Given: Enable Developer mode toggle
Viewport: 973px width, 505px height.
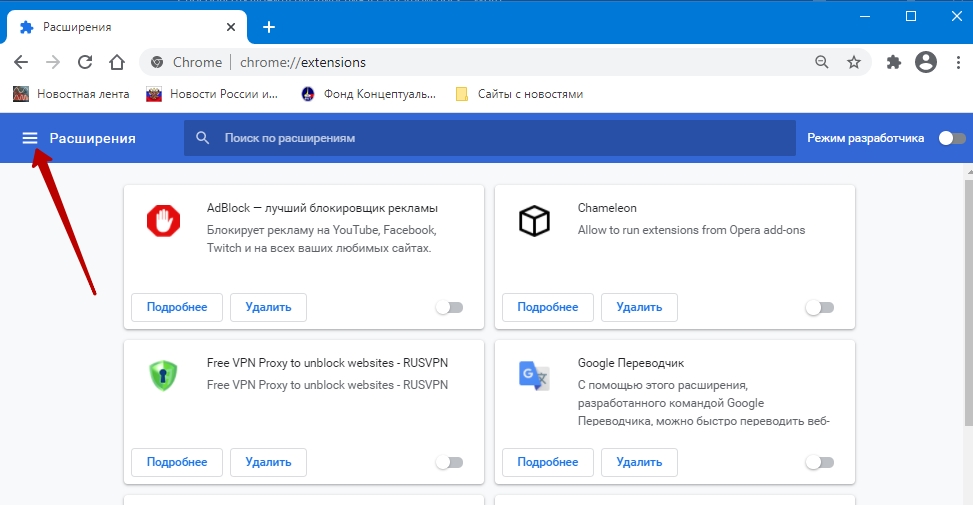Looking at the screenshot, I should (952, 138).
